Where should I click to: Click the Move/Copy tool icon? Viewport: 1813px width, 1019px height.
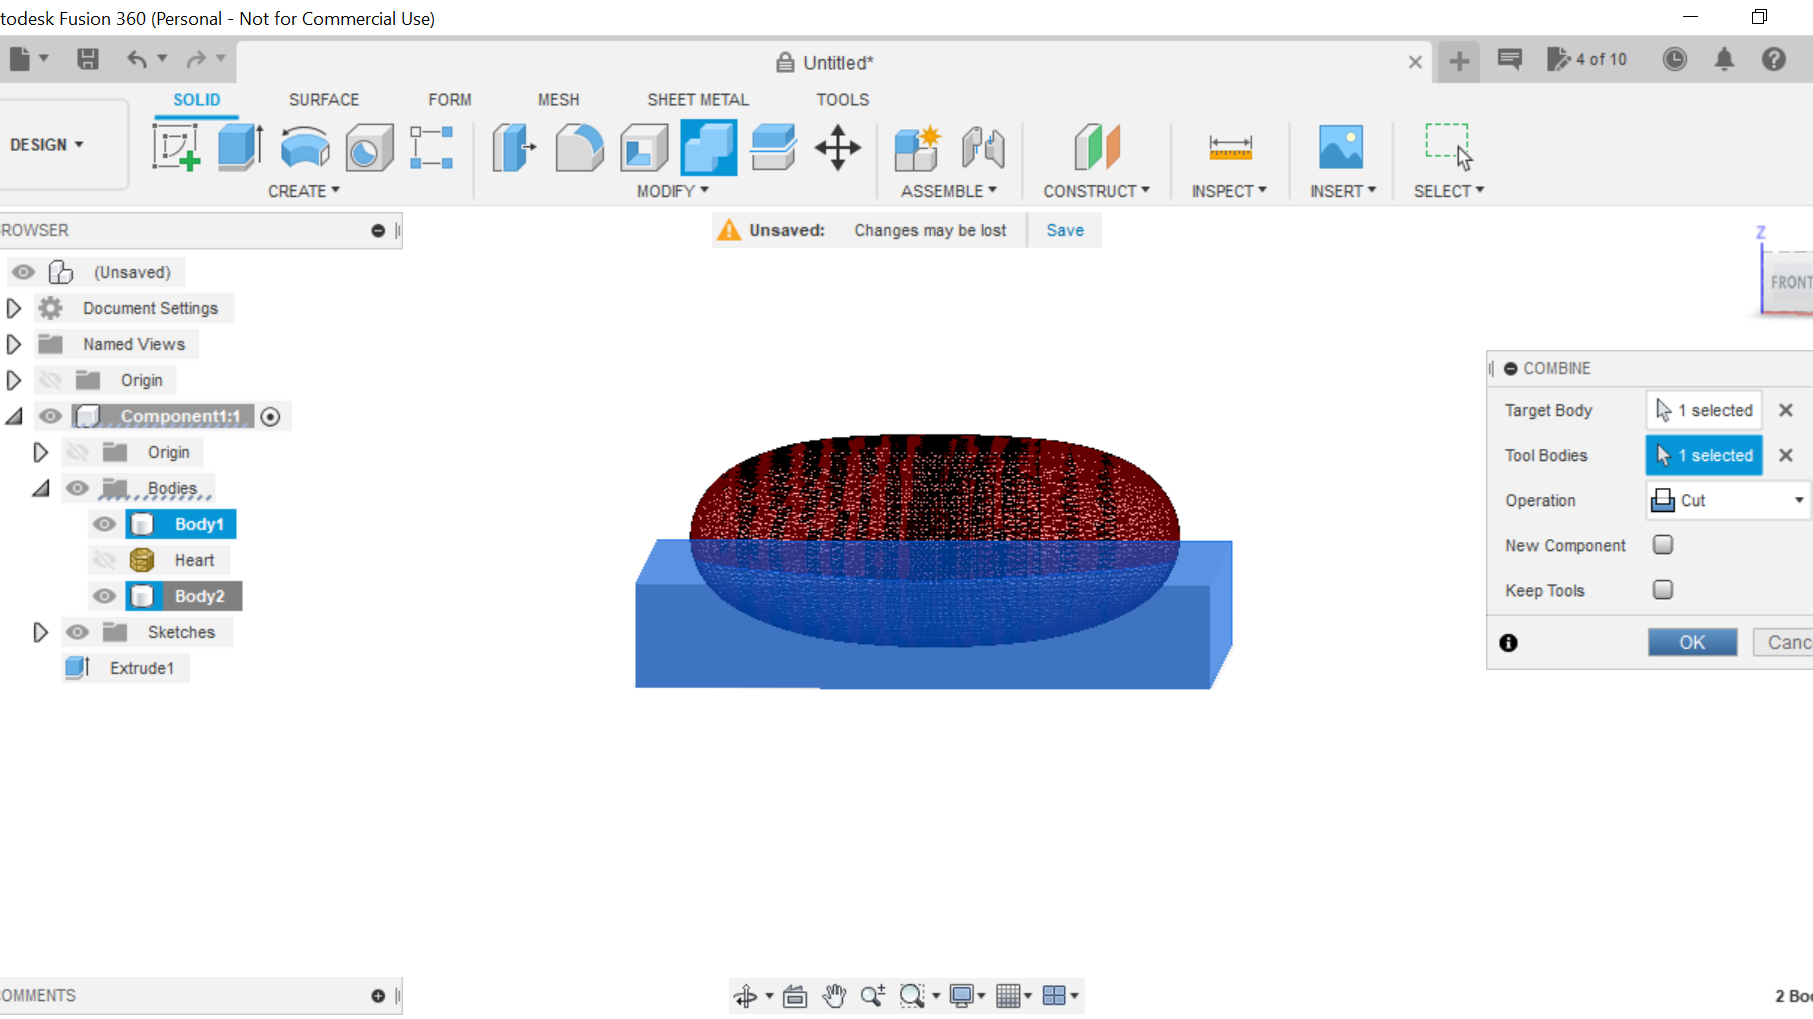837,147
